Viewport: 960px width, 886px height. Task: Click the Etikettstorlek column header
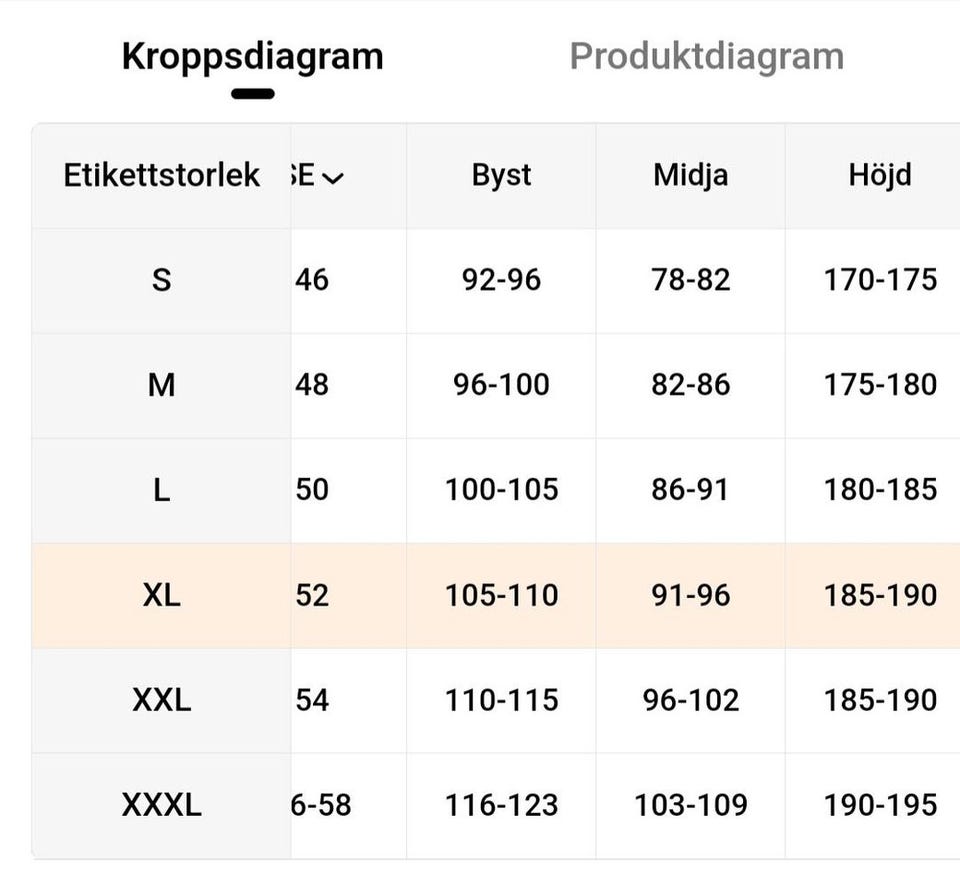[162, 176]
